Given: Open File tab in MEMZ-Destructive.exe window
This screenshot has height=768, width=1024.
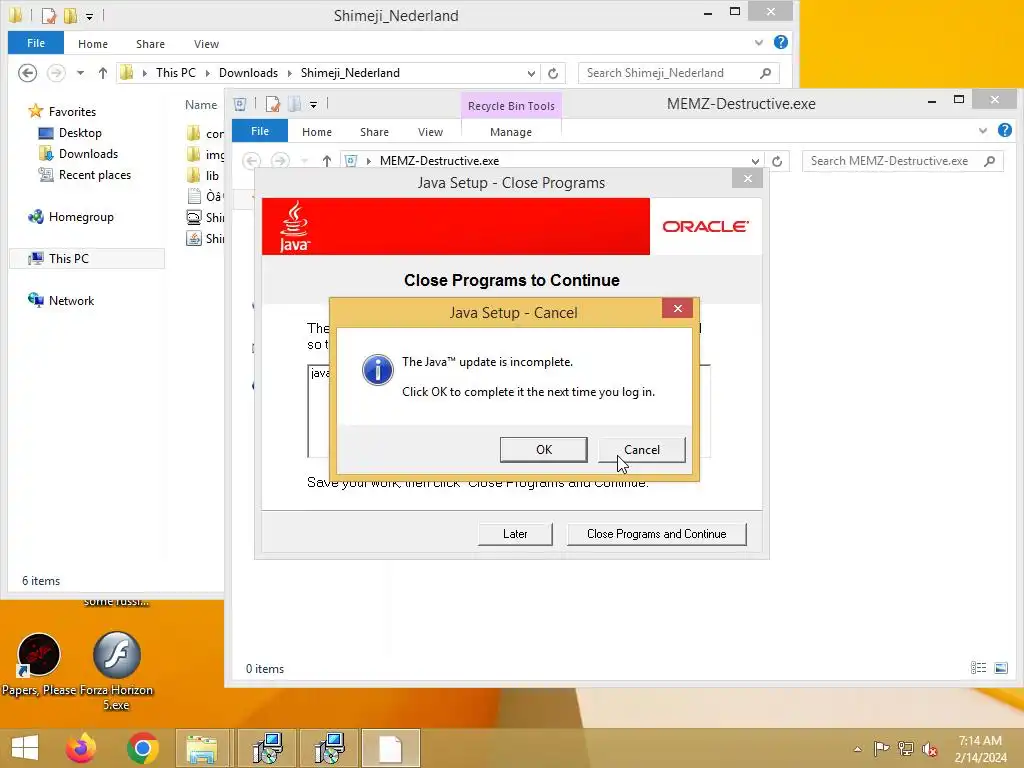Looking at the screenshot, I should click(x=260, y=131).
